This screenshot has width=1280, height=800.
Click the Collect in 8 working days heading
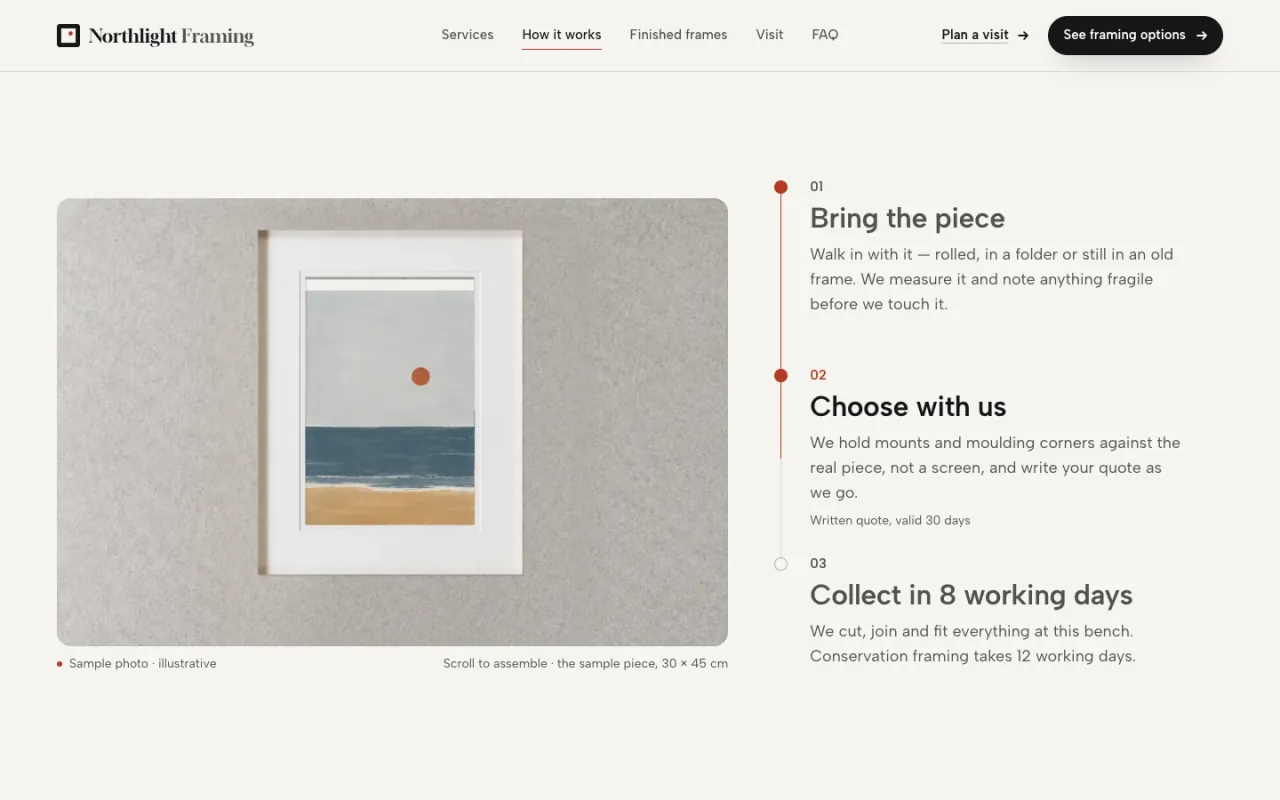pyautogui.click(x=971, y=595)
